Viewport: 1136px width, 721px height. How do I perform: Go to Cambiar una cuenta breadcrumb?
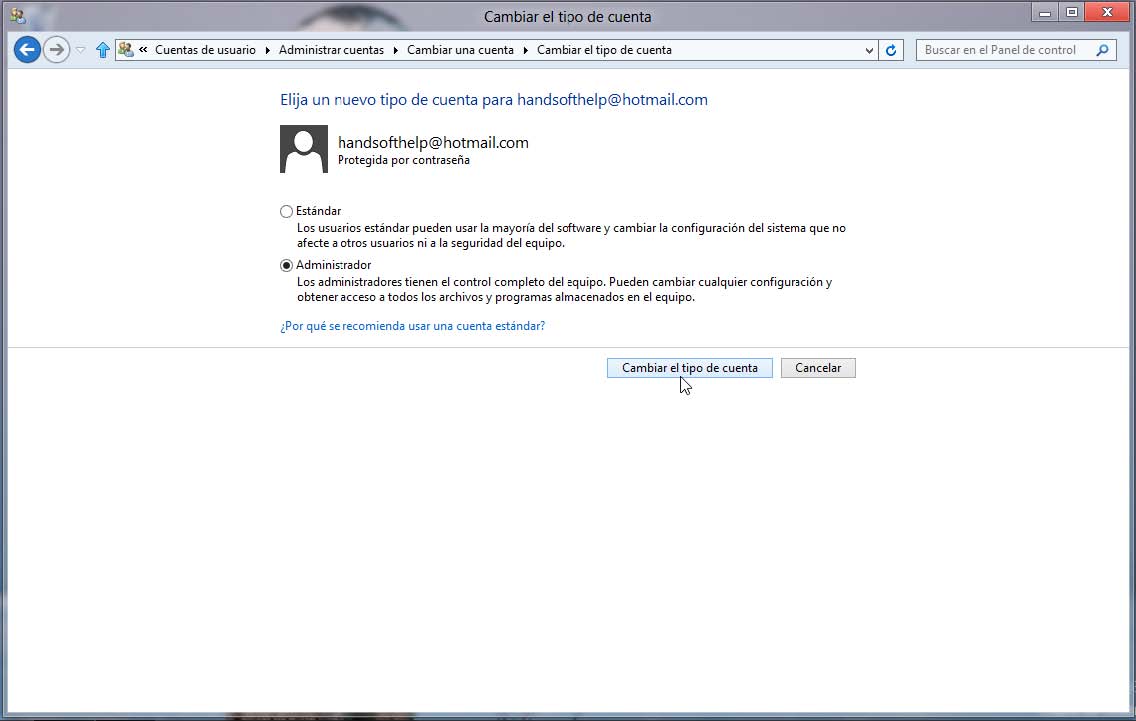point(460,50)
